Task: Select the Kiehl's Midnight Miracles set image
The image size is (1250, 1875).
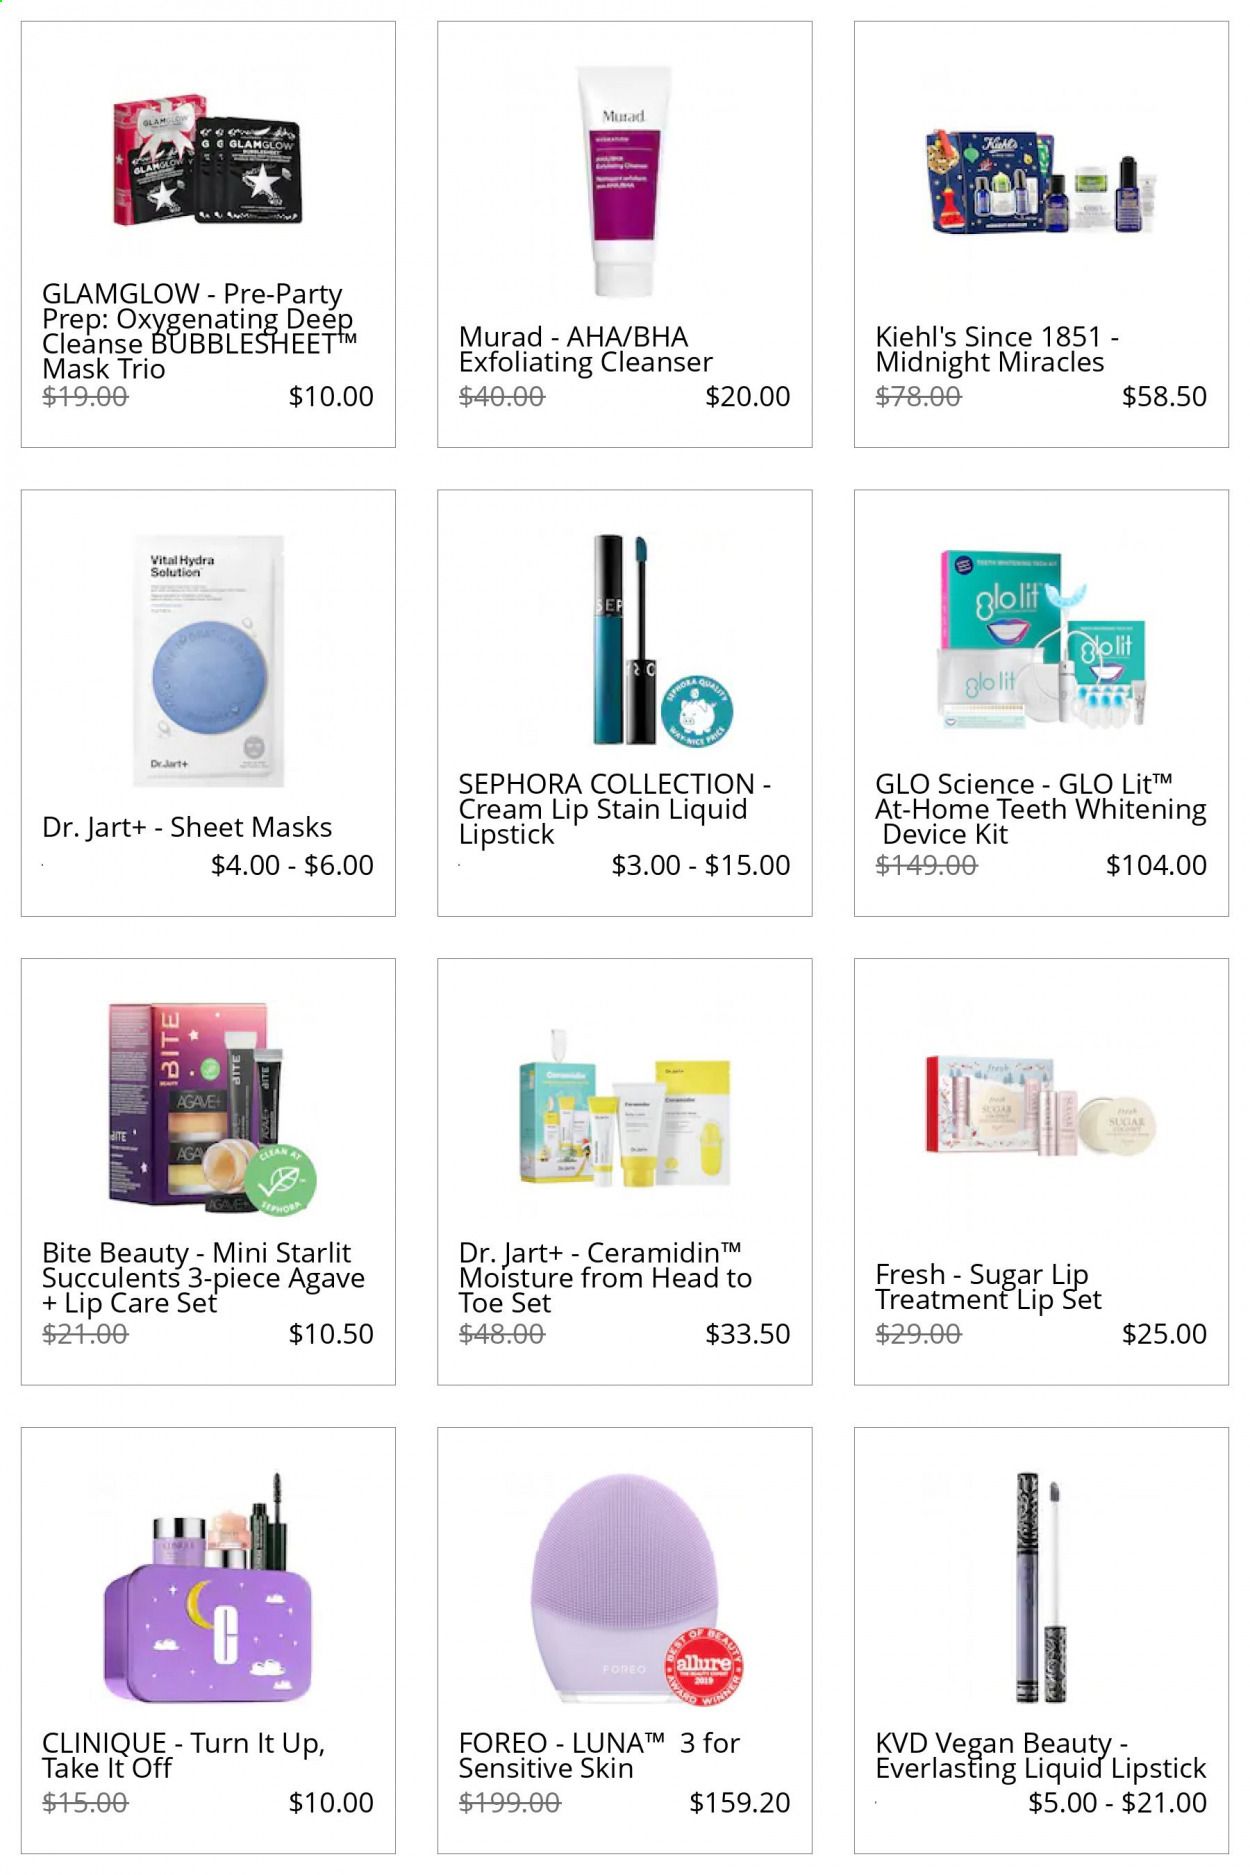Action: coord(1041,182)
